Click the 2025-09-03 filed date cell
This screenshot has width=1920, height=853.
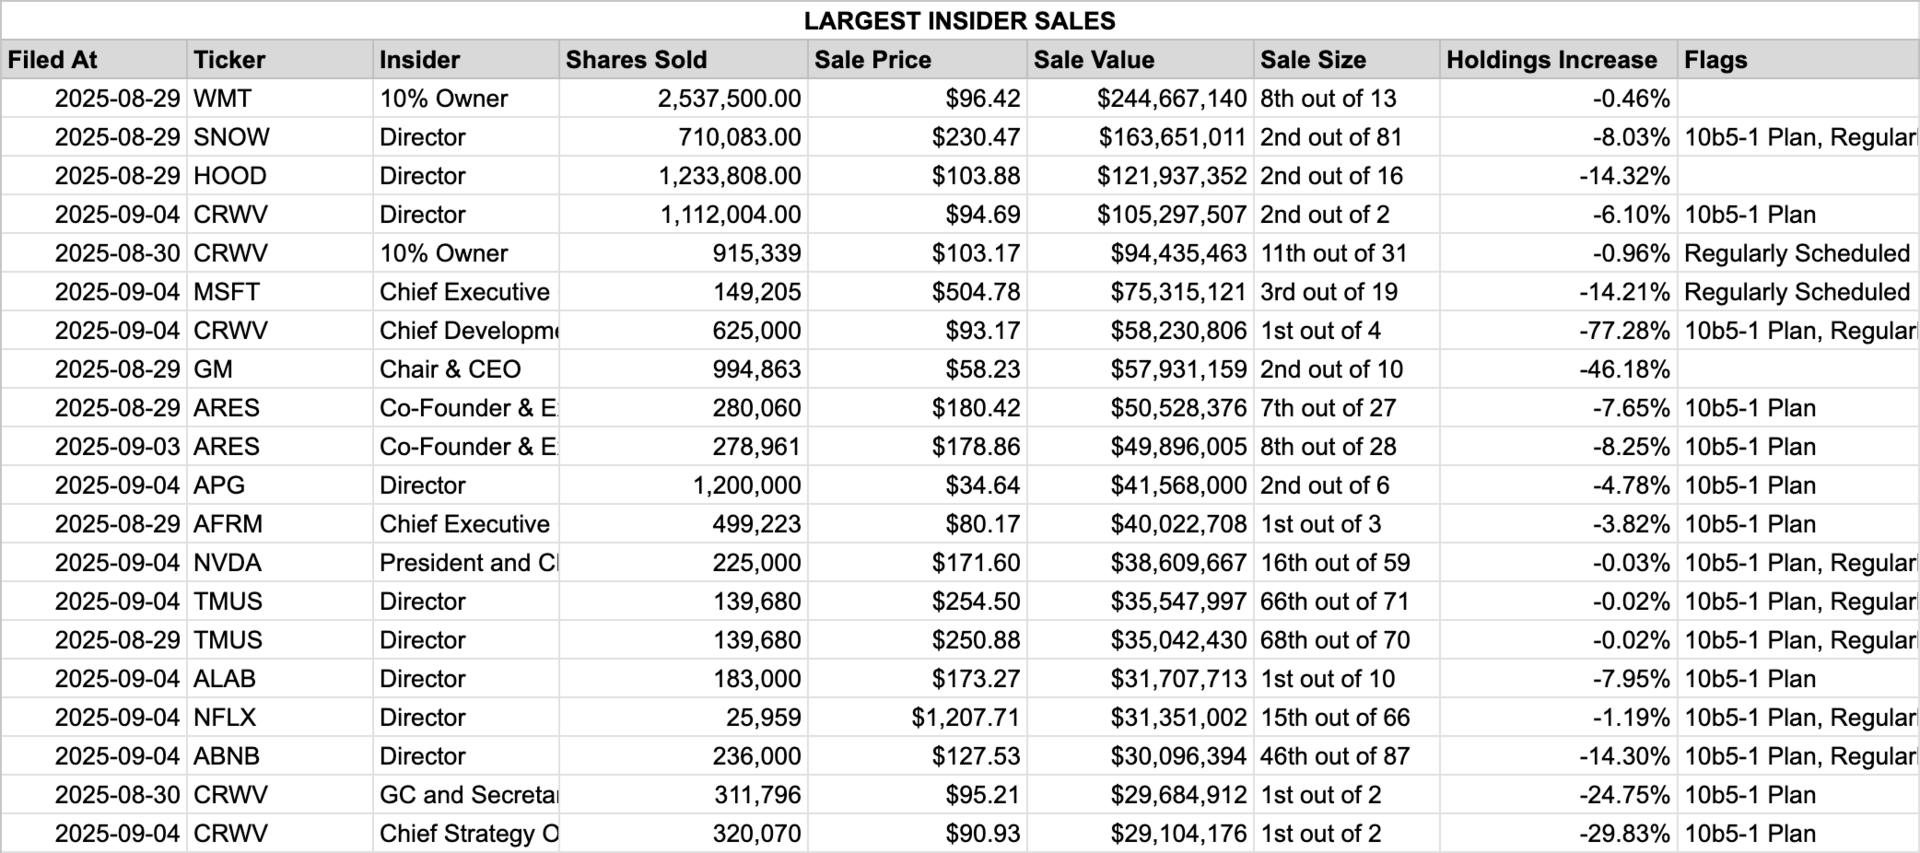94,447
